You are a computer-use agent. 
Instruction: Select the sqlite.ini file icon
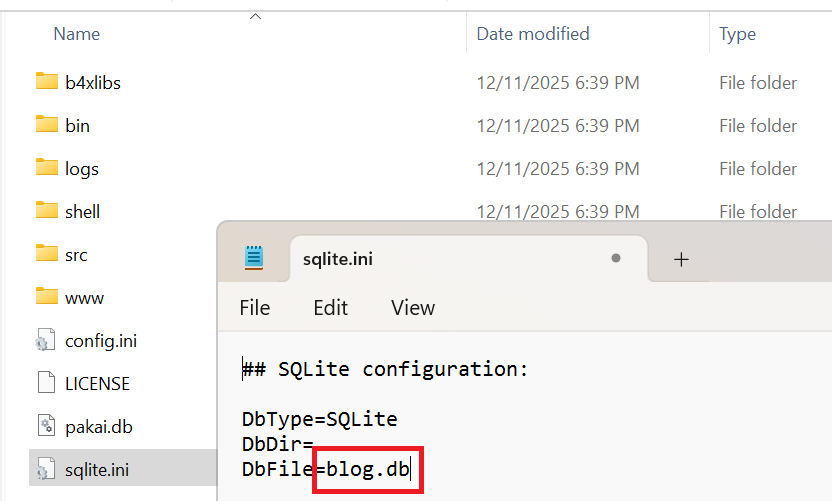coord(46,469)
